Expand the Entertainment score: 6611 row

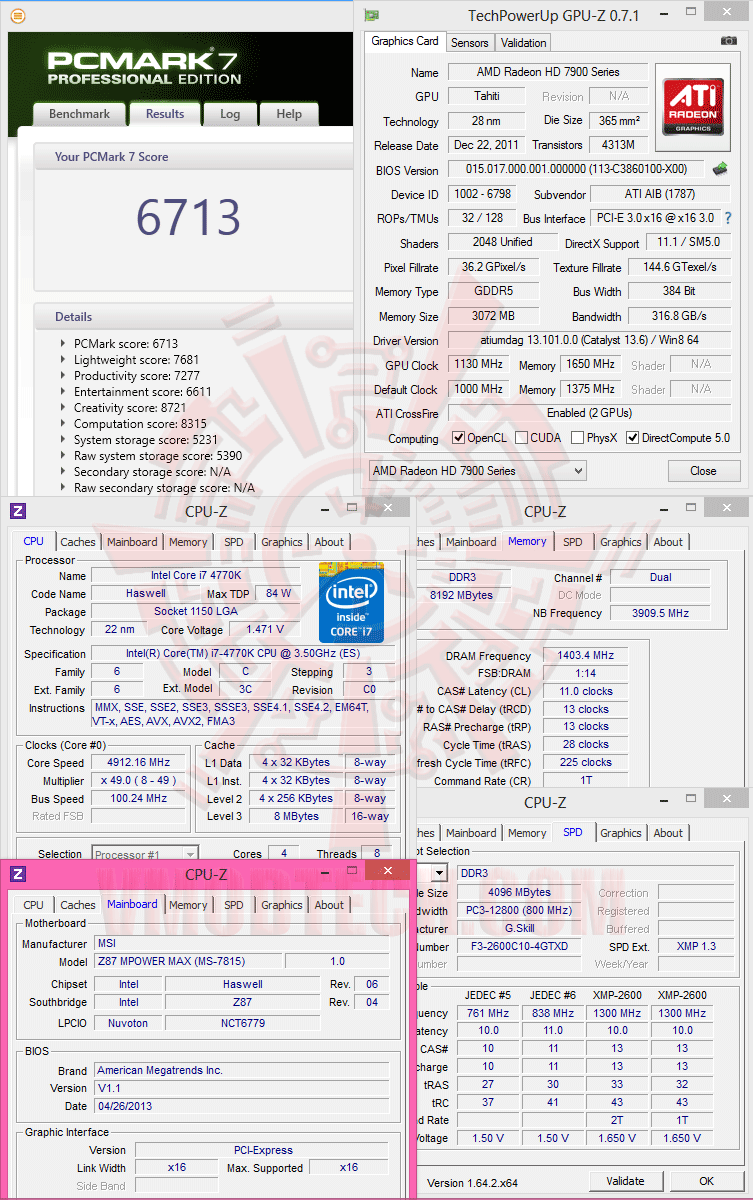click(65, 391)
